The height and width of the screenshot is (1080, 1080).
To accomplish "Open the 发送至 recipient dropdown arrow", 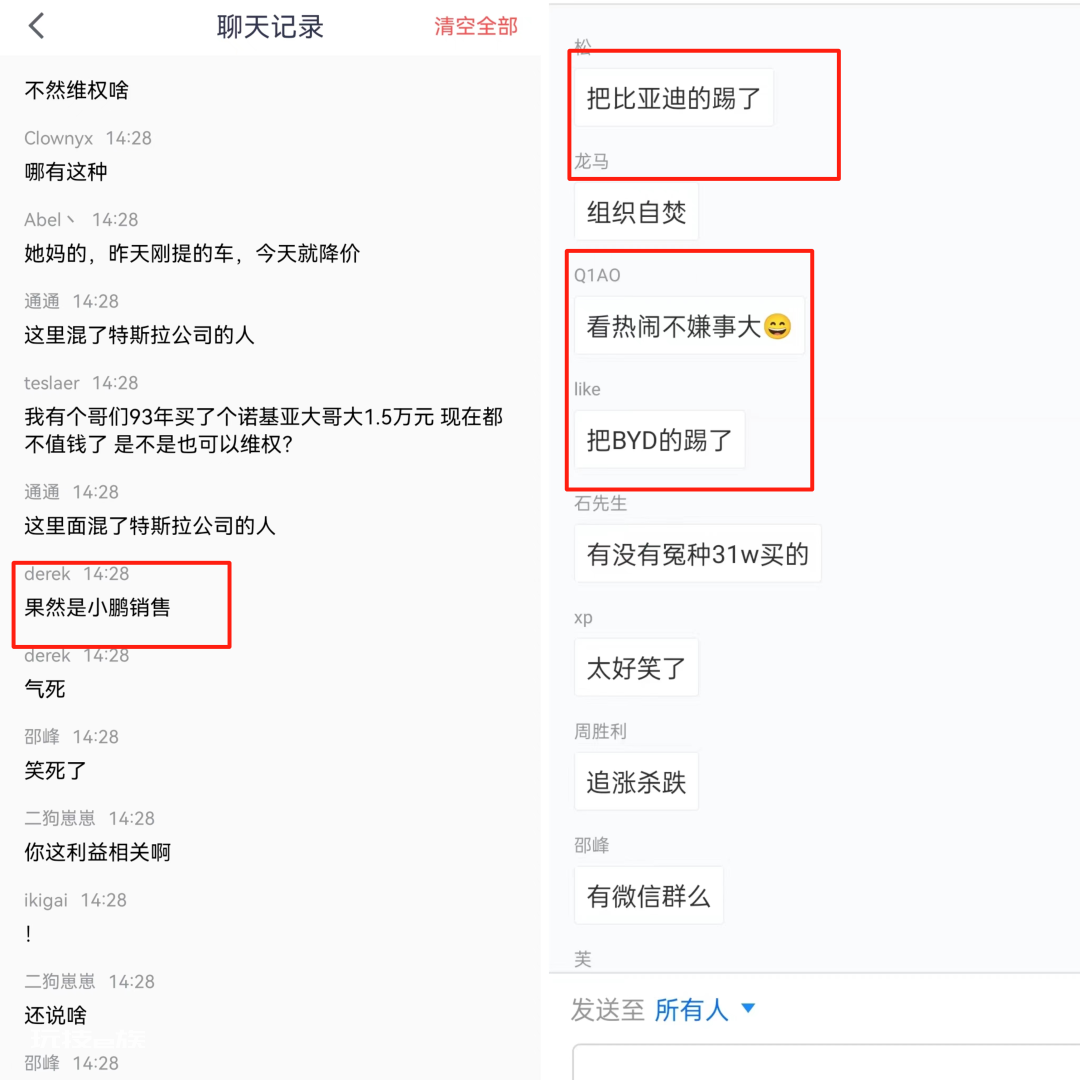I will click(x=748, y=1009).
